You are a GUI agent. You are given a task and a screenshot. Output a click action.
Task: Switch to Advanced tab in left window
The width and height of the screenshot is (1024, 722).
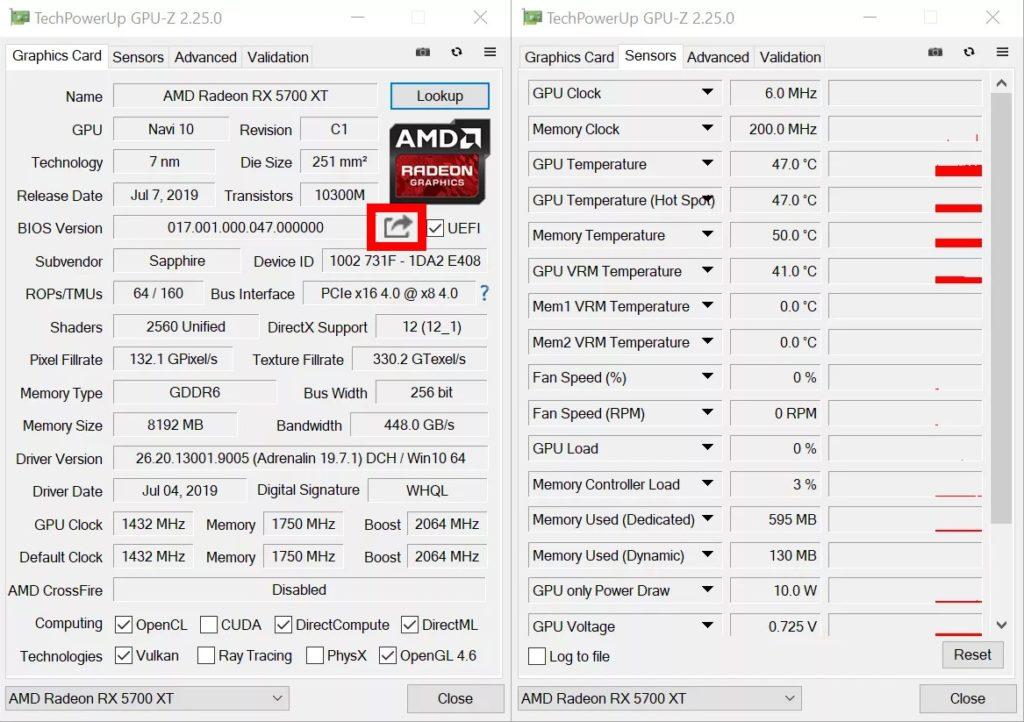[x=205, y=57]
